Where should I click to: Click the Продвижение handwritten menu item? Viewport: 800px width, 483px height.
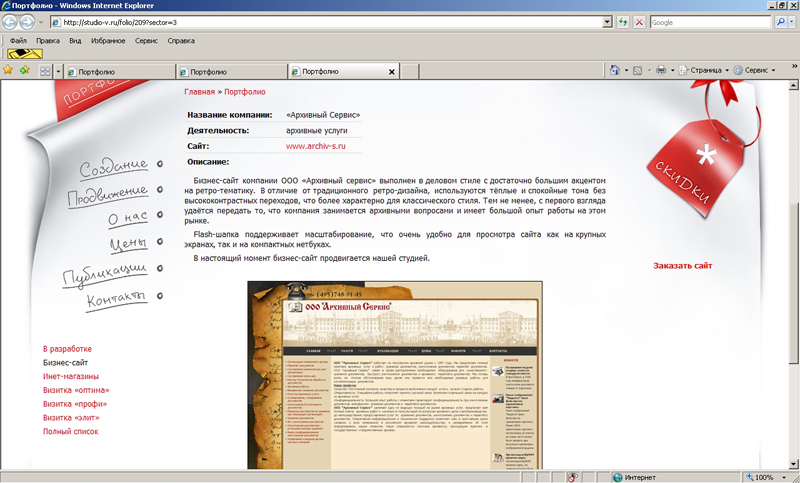click(x=108, y=196)
